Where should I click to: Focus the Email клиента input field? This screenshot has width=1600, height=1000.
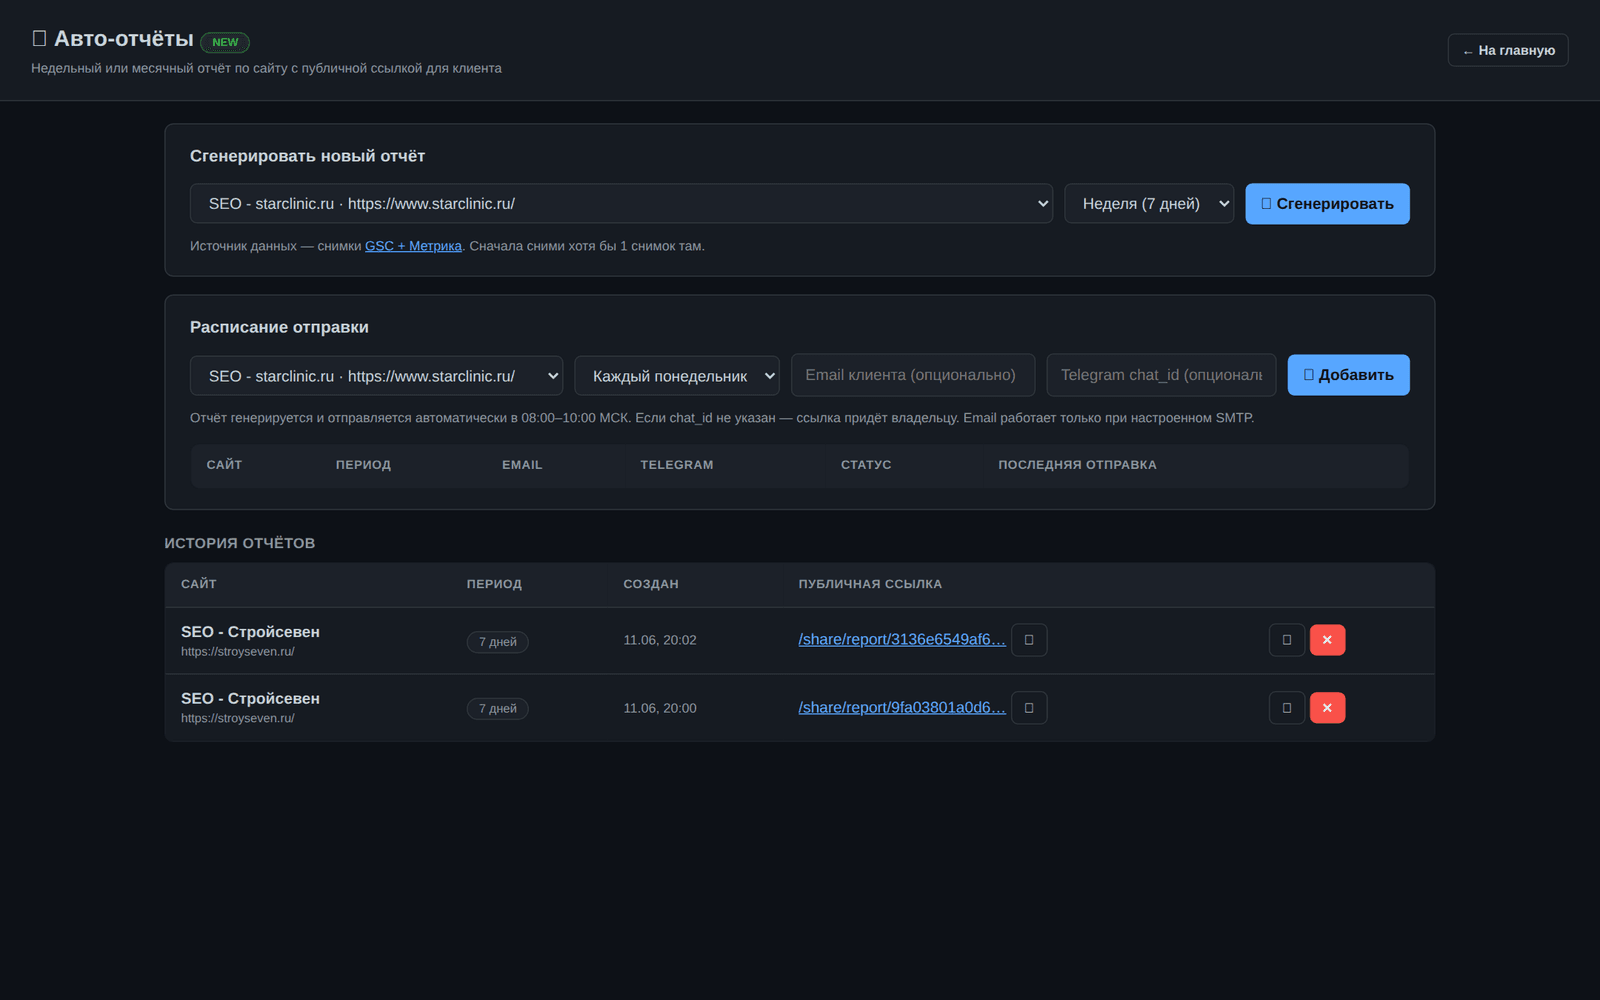point(913,375)
